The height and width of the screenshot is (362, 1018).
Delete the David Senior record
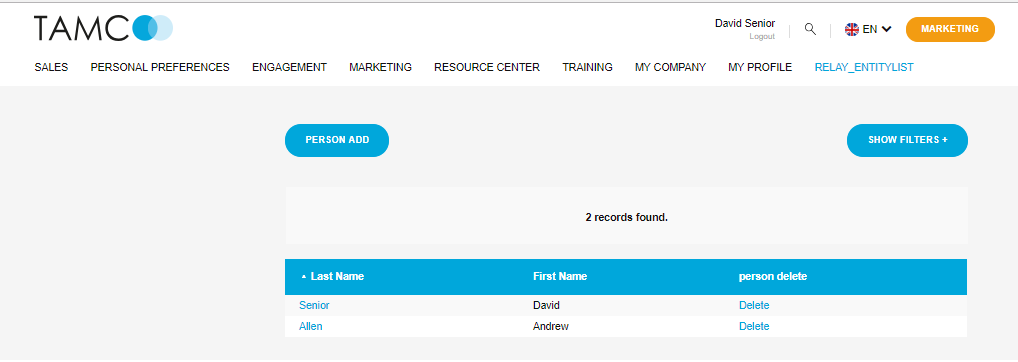[754, 306]
